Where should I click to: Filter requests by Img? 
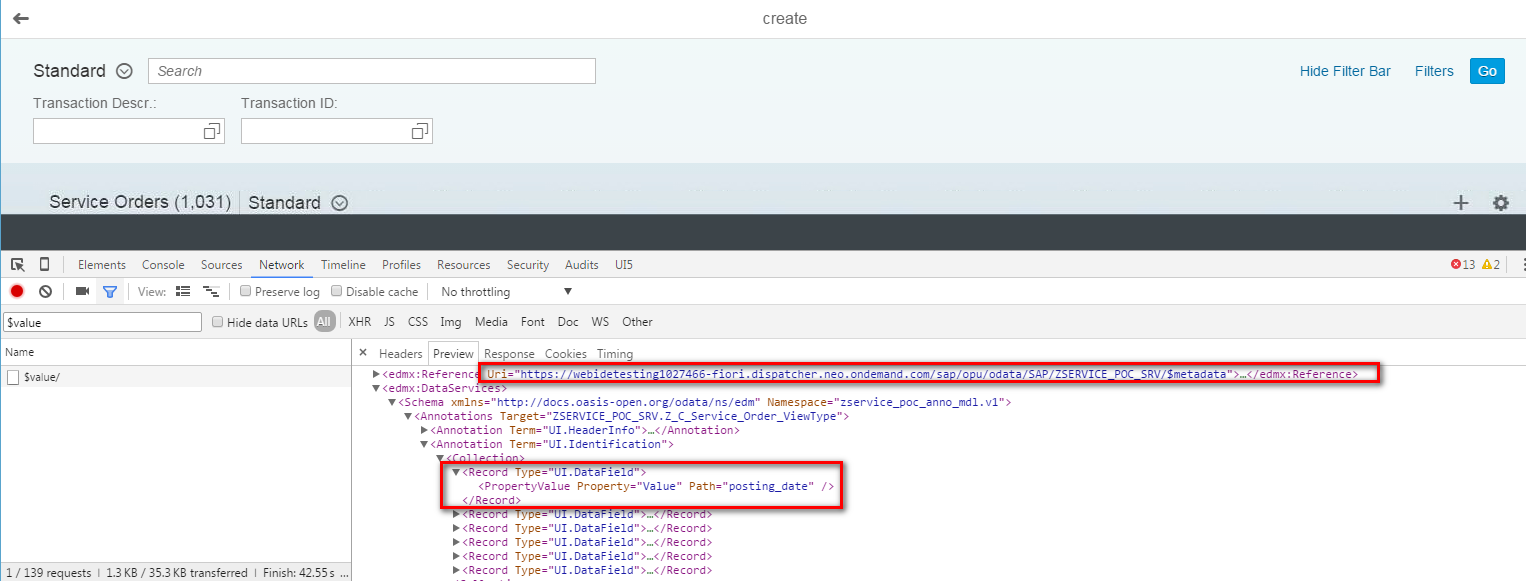pos(451,322)
